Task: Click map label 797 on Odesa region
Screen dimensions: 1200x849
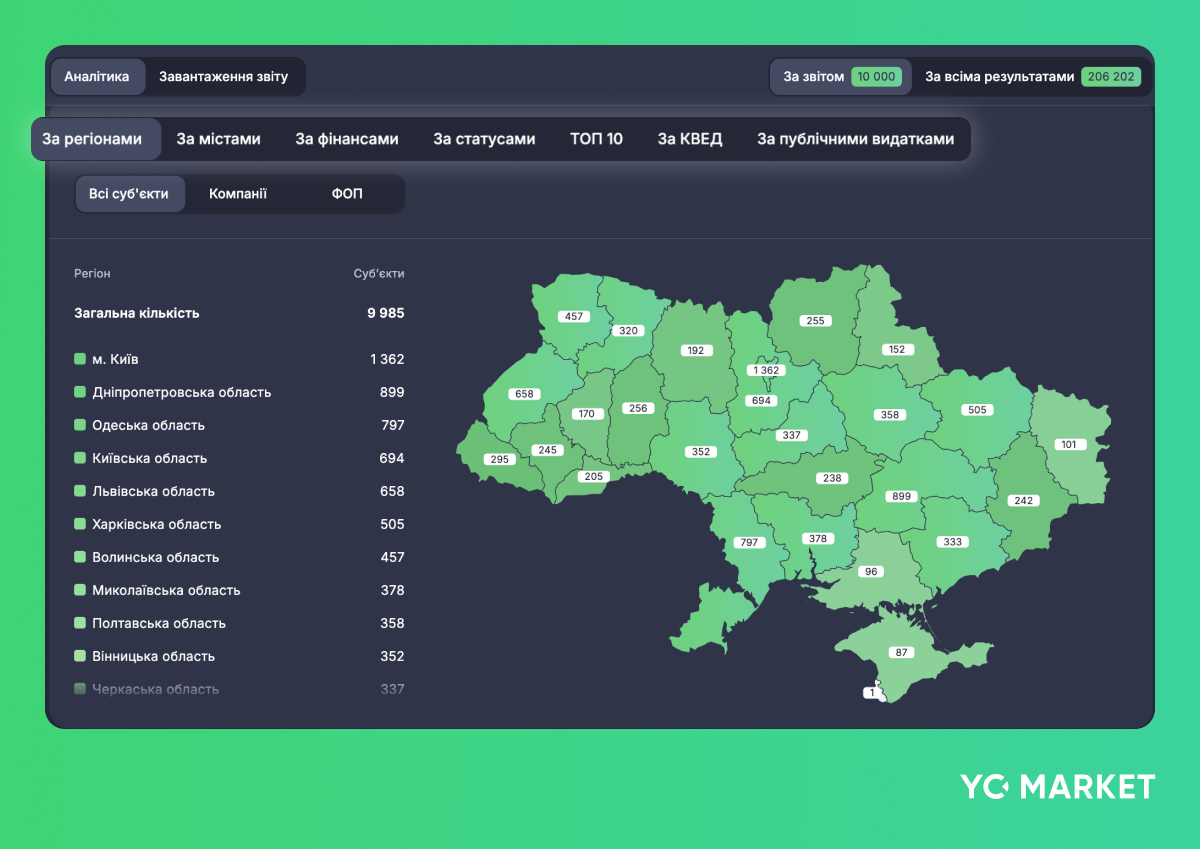Action: pos(748,543)
